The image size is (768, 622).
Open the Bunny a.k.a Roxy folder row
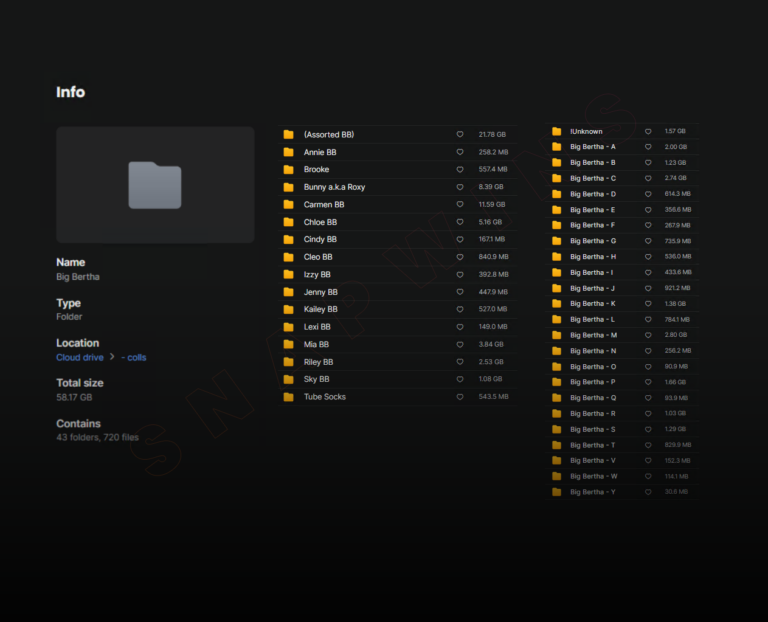pyautogui.click(x=334, y=187)
